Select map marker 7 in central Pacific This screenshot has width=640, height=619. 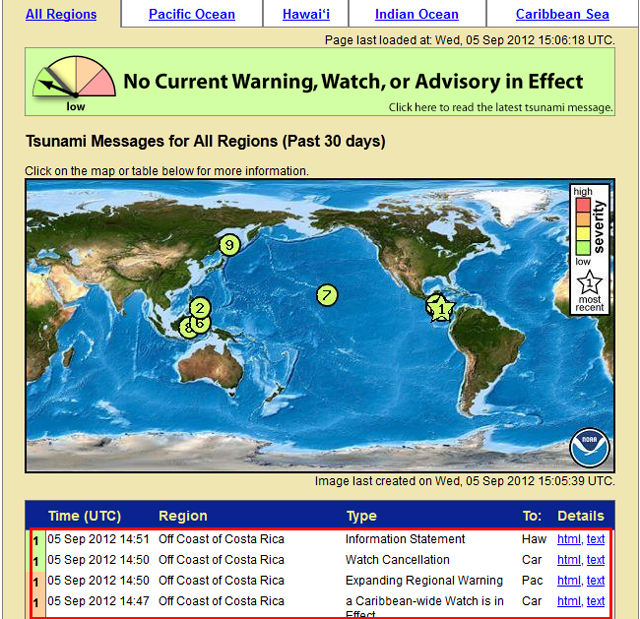(326, 295)
